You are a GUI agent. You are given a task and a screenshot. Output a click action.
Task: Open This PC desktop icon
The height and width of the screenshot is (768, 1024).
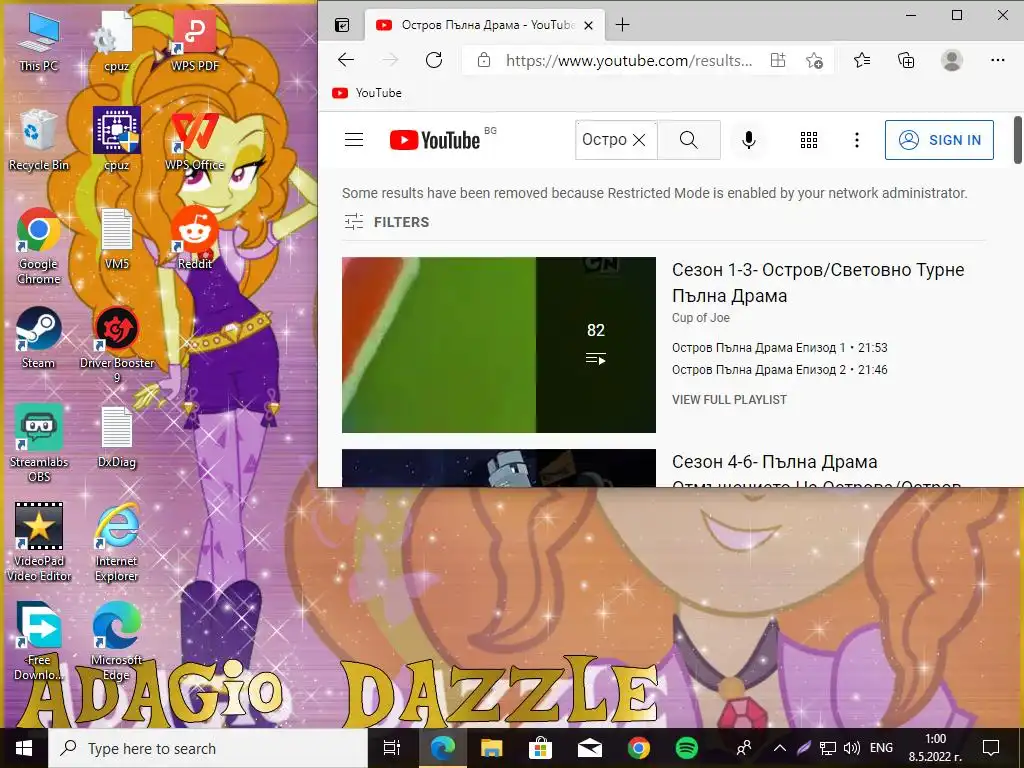point(39,42)
